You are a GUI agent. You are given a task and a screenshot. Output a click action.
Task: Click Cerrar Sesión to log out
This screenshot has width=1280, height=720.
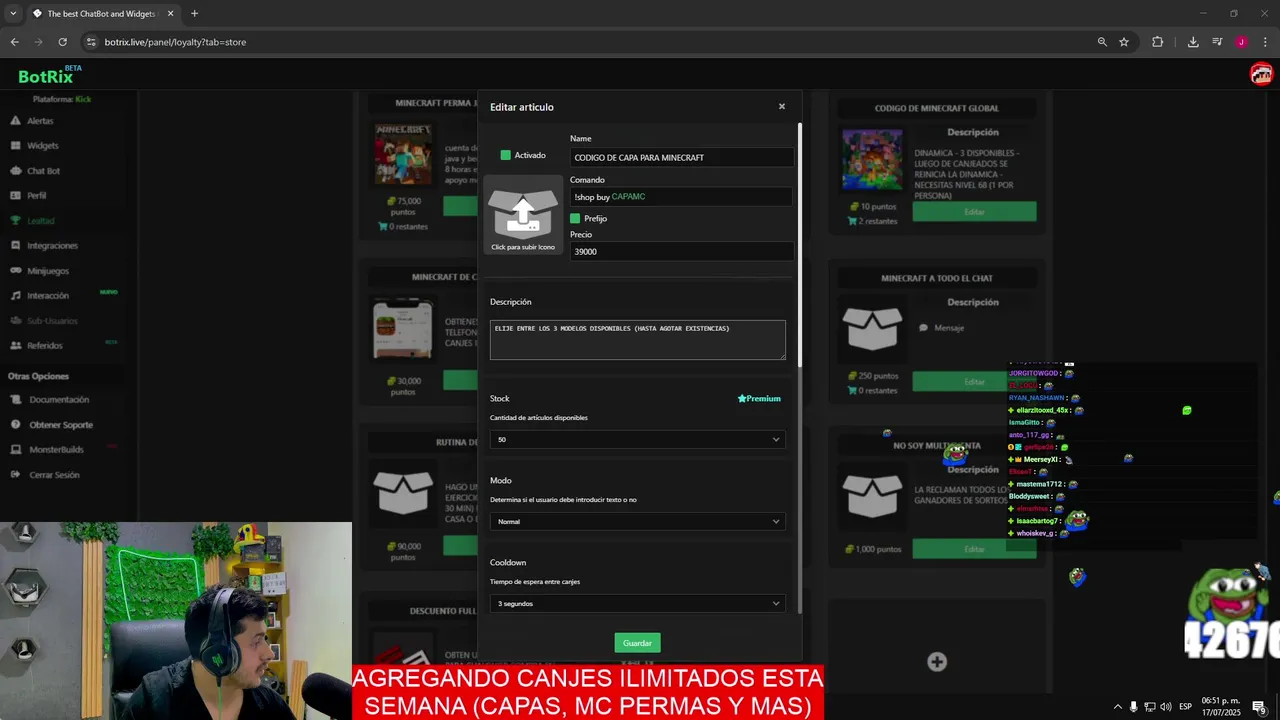coord(54,475)
